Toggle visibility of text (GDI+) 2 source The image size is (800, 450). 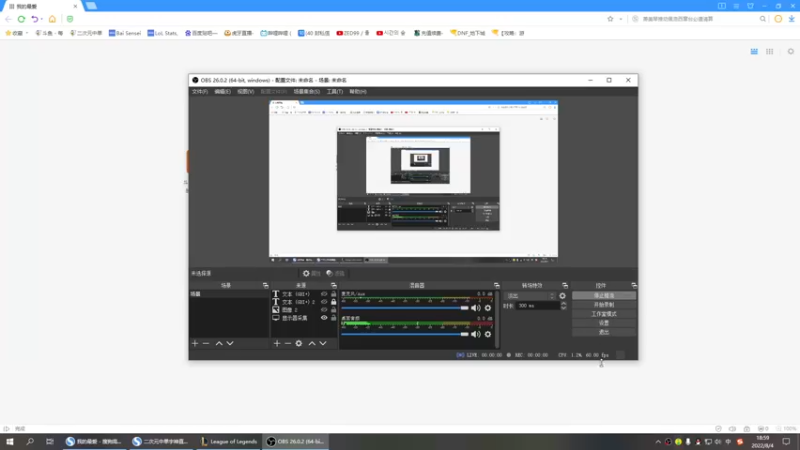click(324, 302)
